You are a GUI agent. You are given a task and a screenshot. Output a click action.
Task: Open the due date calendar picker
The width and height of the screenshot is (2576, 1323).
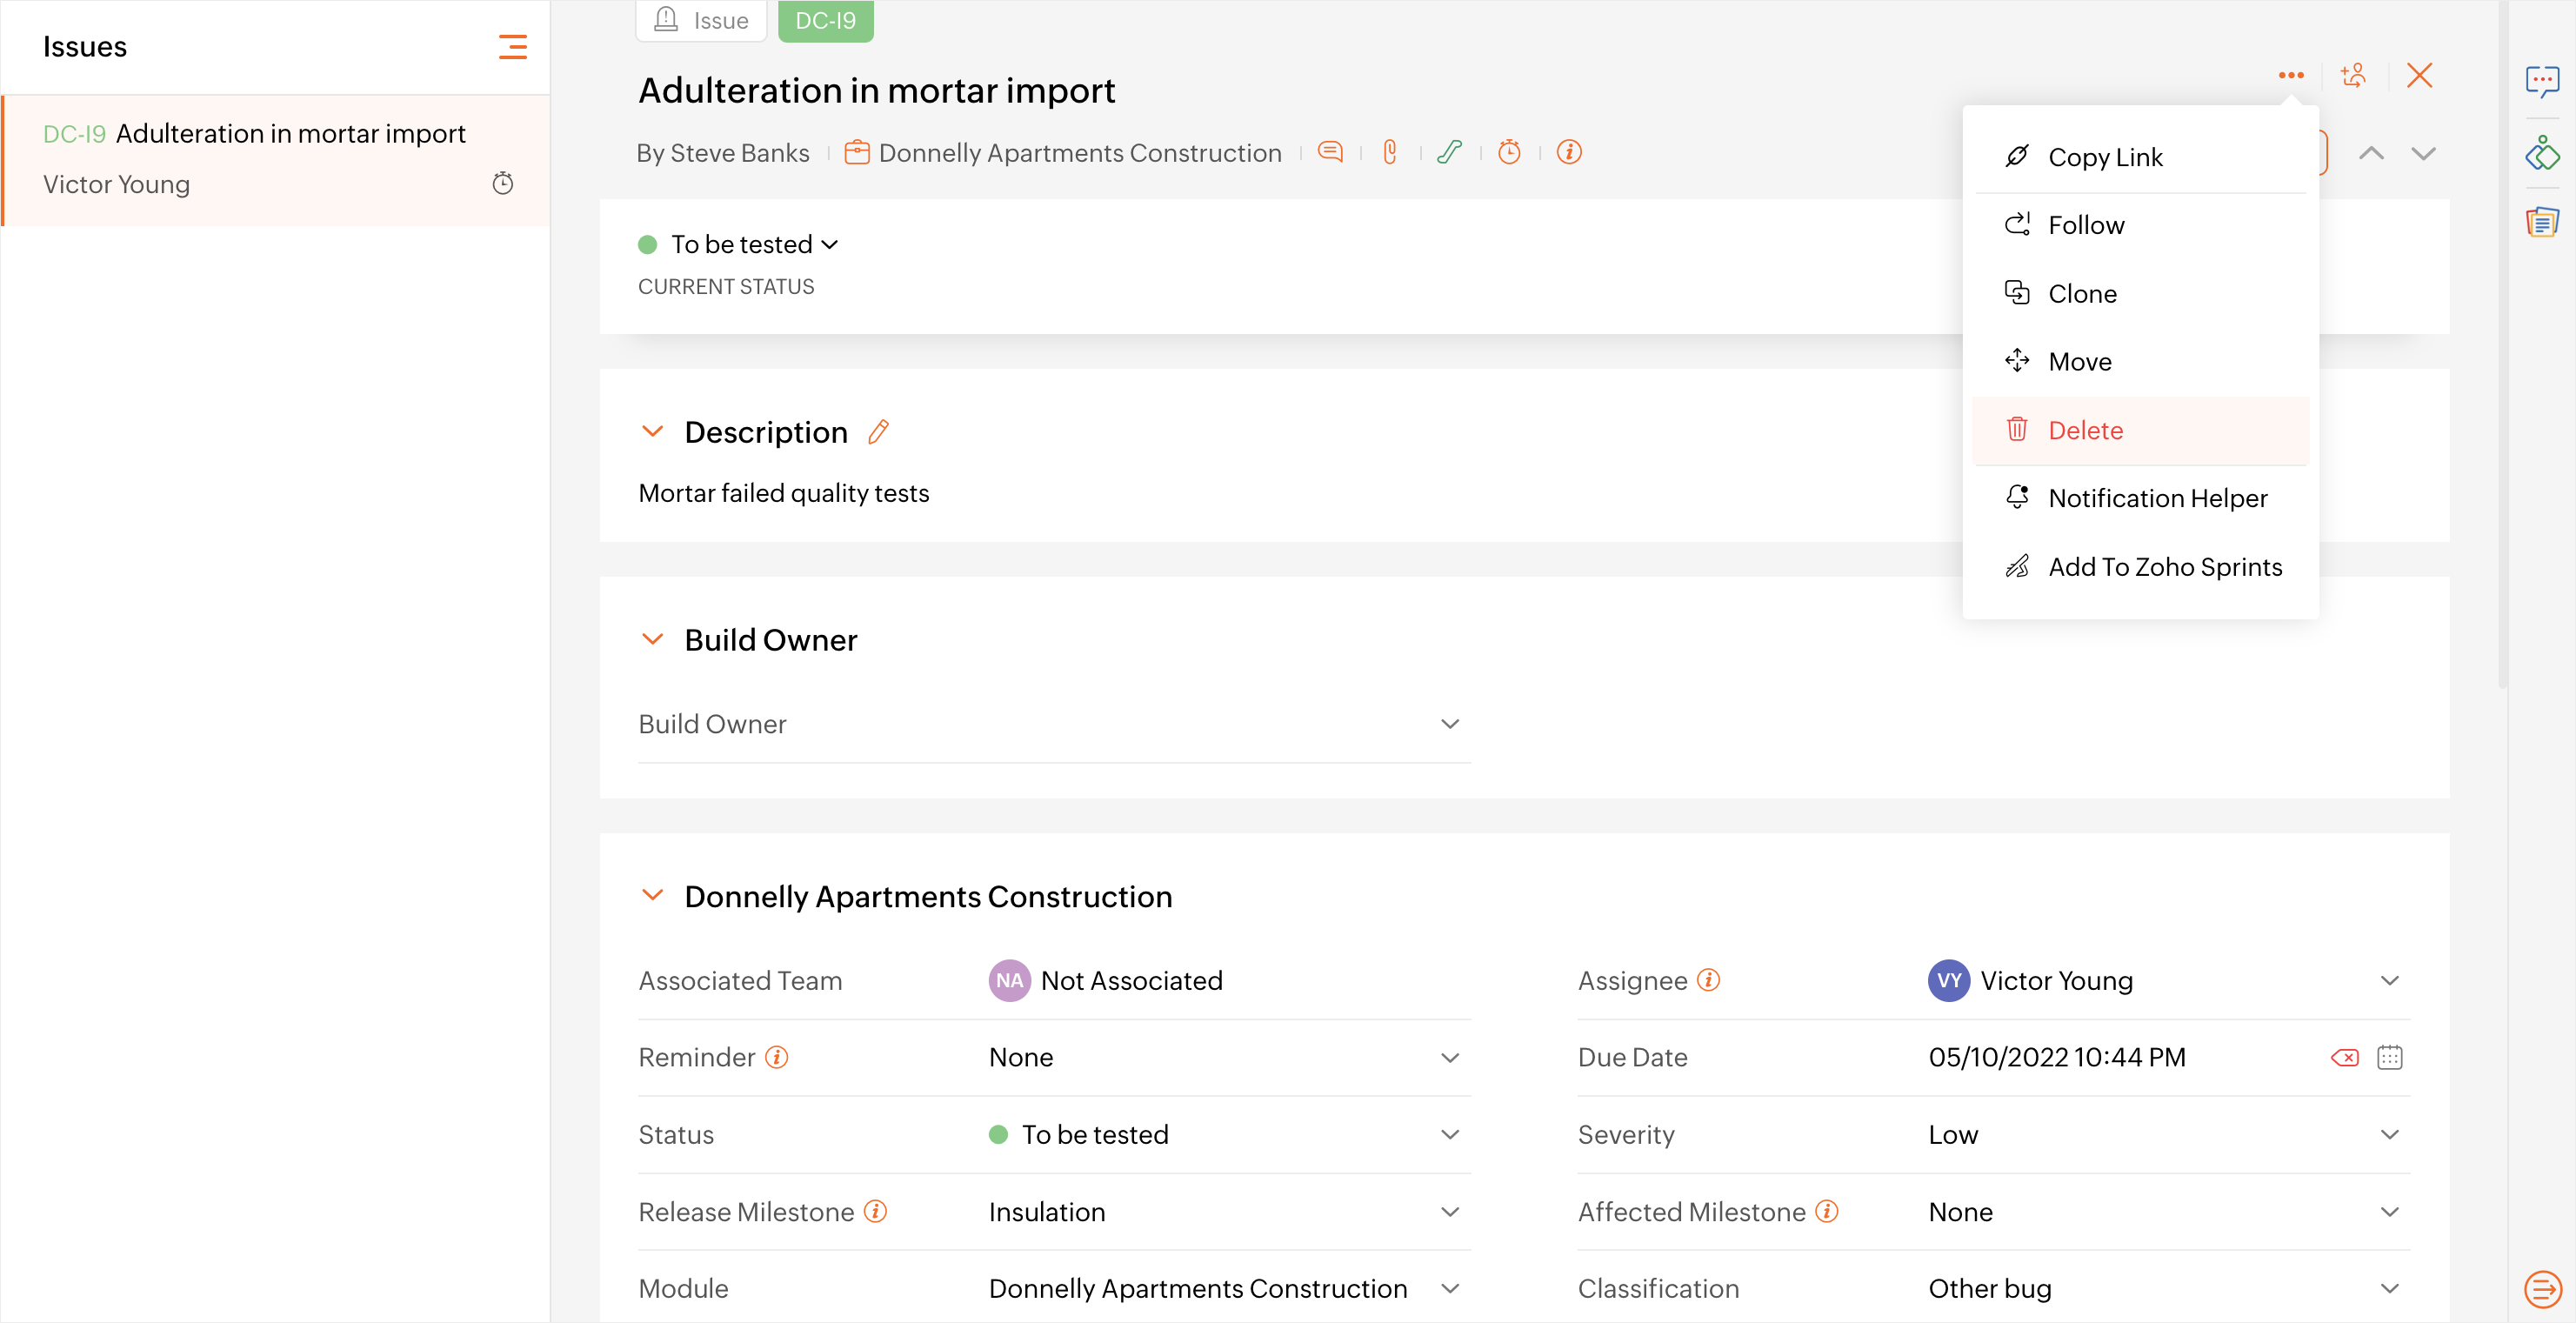coord(2389,1058)
